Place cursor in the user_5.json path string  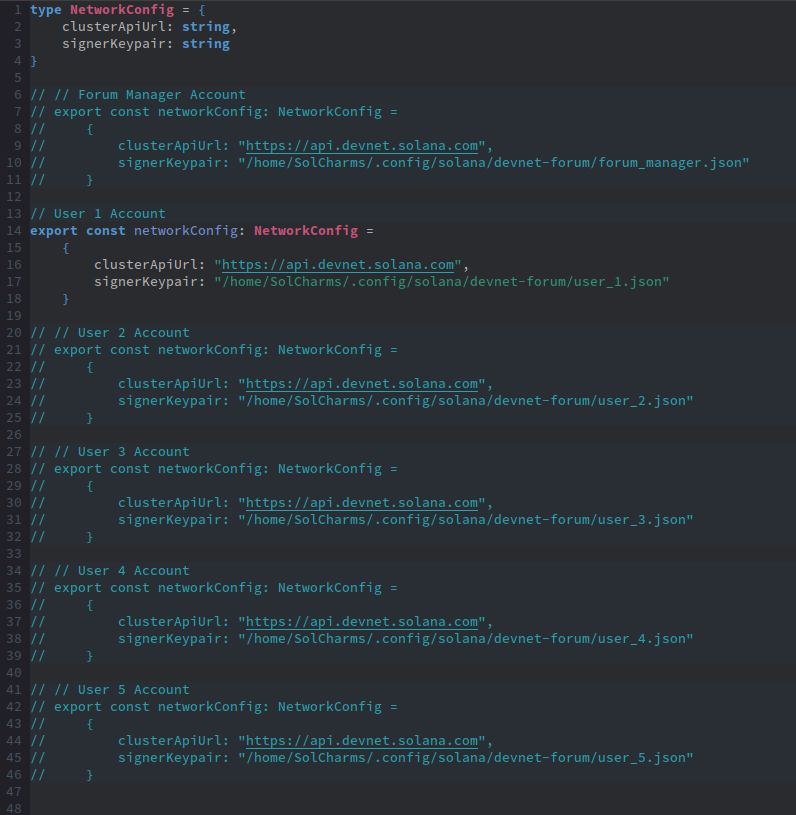[465, 758]
